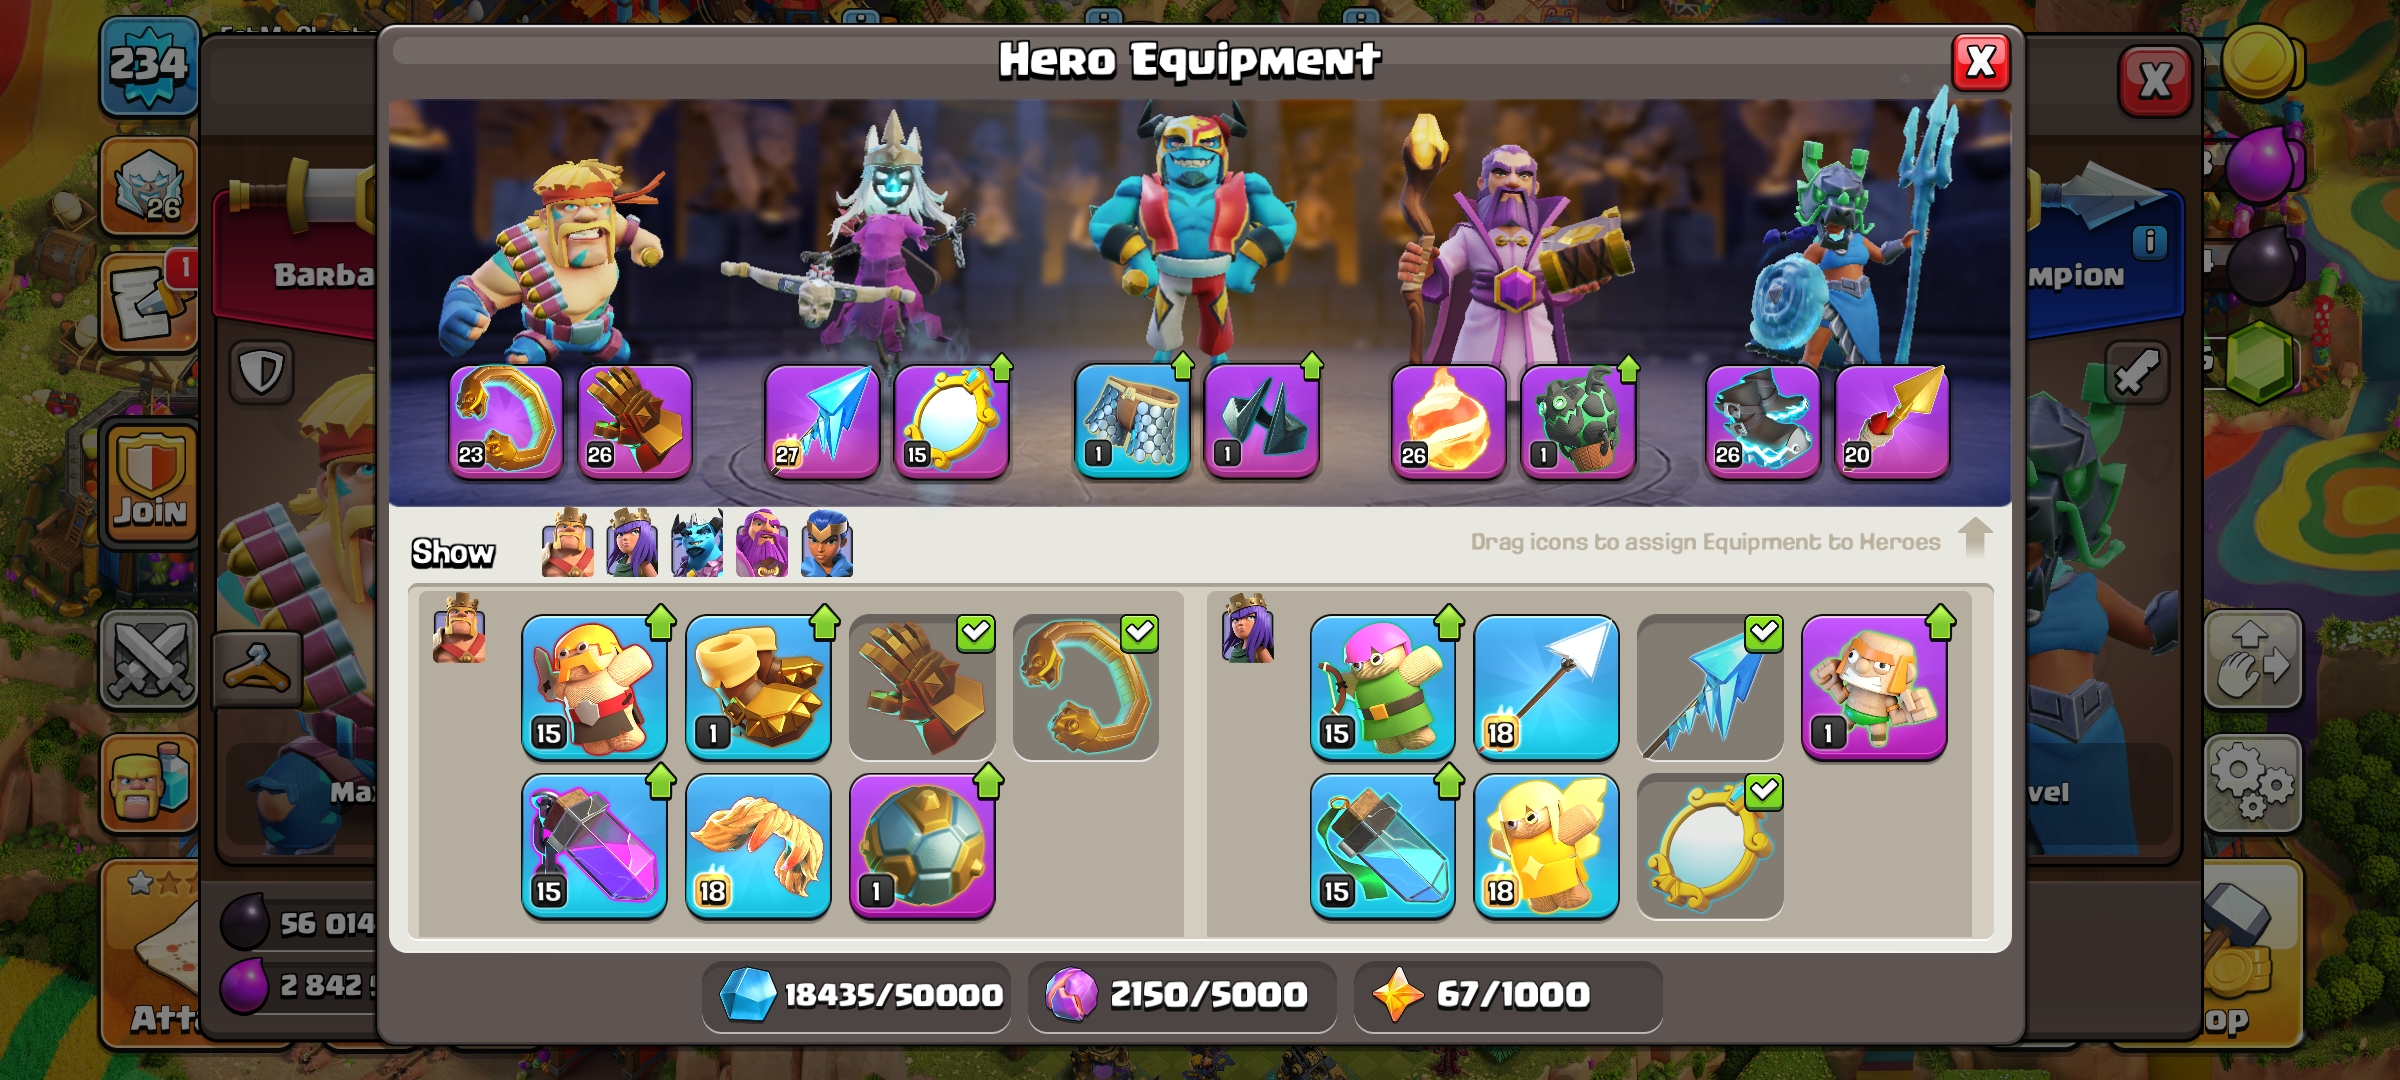Image resolution: width=2400 pixels, height=1080 pixels.
Task: Close the Hero Equipment window
Action: (x=1981, y=62)
